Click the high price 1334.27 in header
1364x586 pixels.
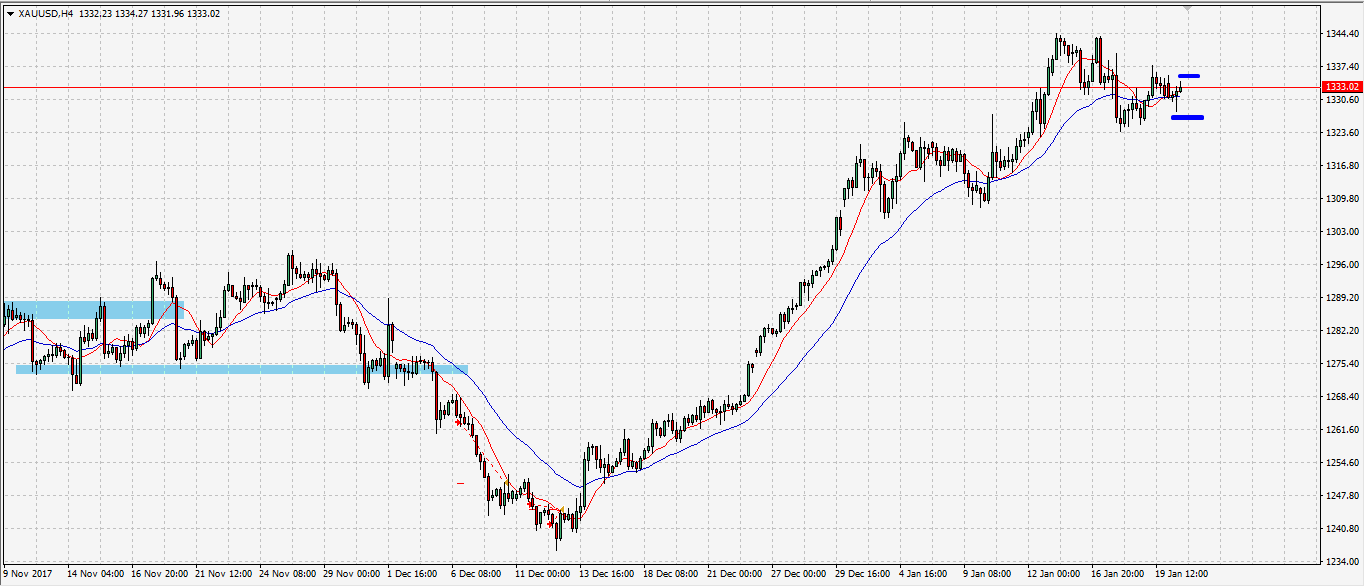(x=132, y=14)
